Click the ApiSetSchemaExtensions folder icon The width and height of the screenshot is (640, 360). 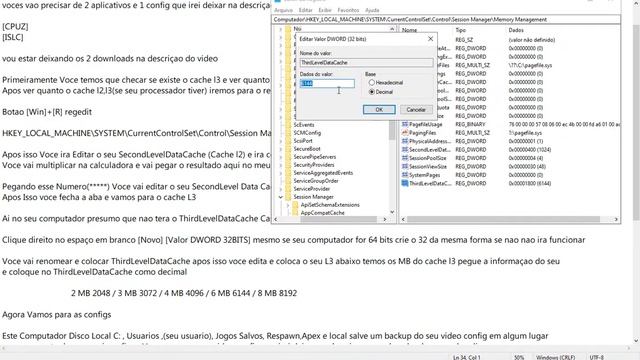coord(296,205)
